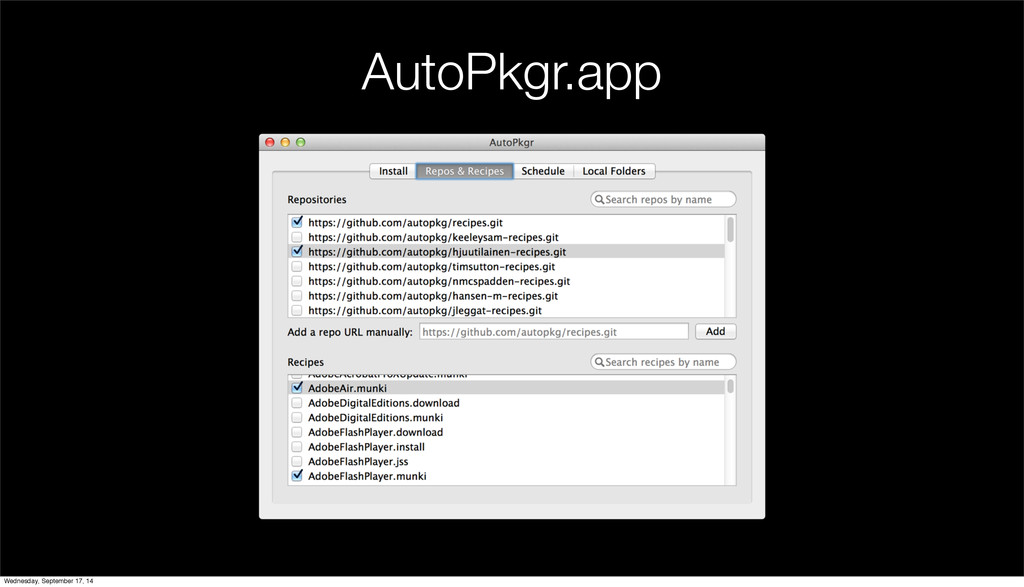
Task: Check the jleggat-recipes.git repository
Action: [x=297, y=310]
